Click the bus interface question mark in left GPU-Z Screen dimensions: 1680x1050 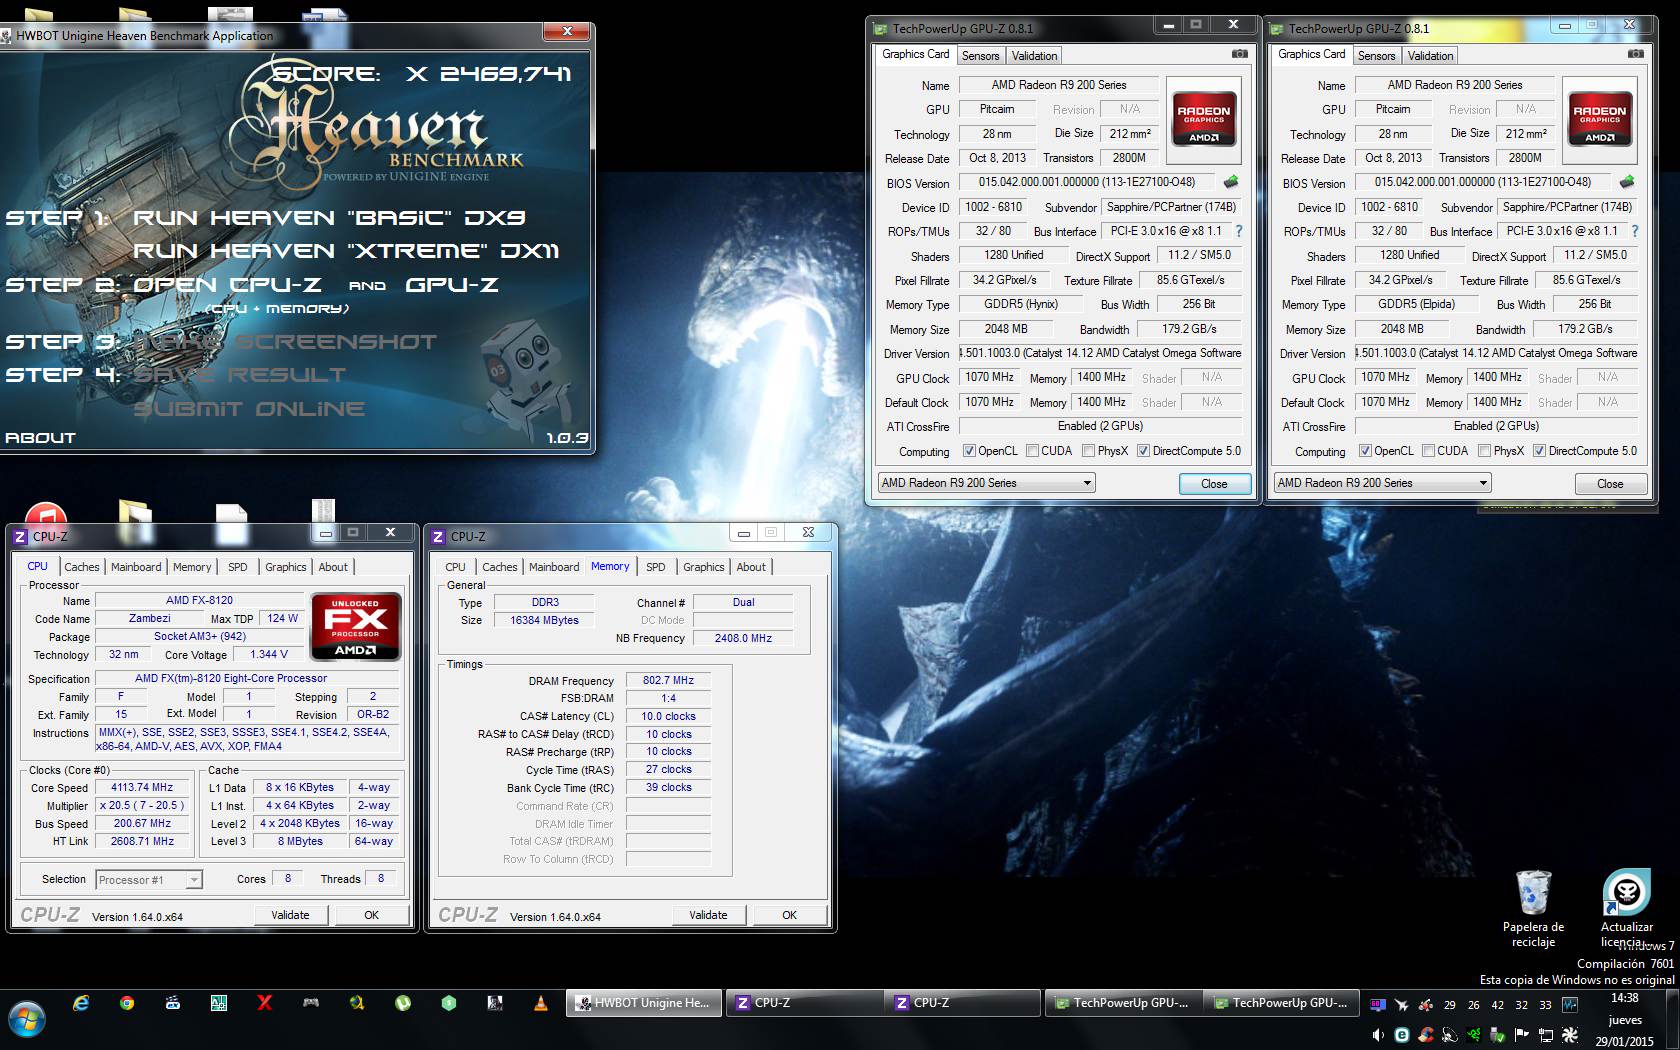click(1238, 231)
